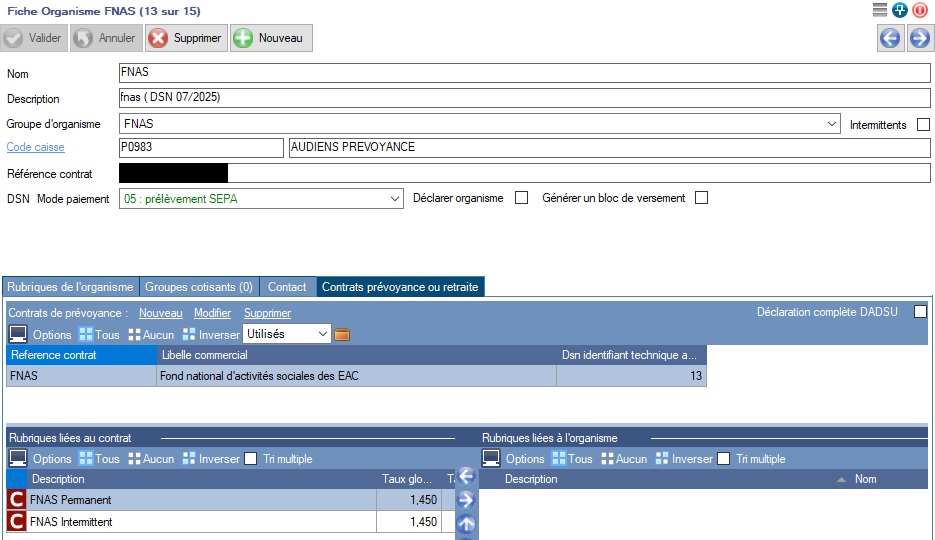Click the red C icon for FNAS Permanent

pos(17,499)
